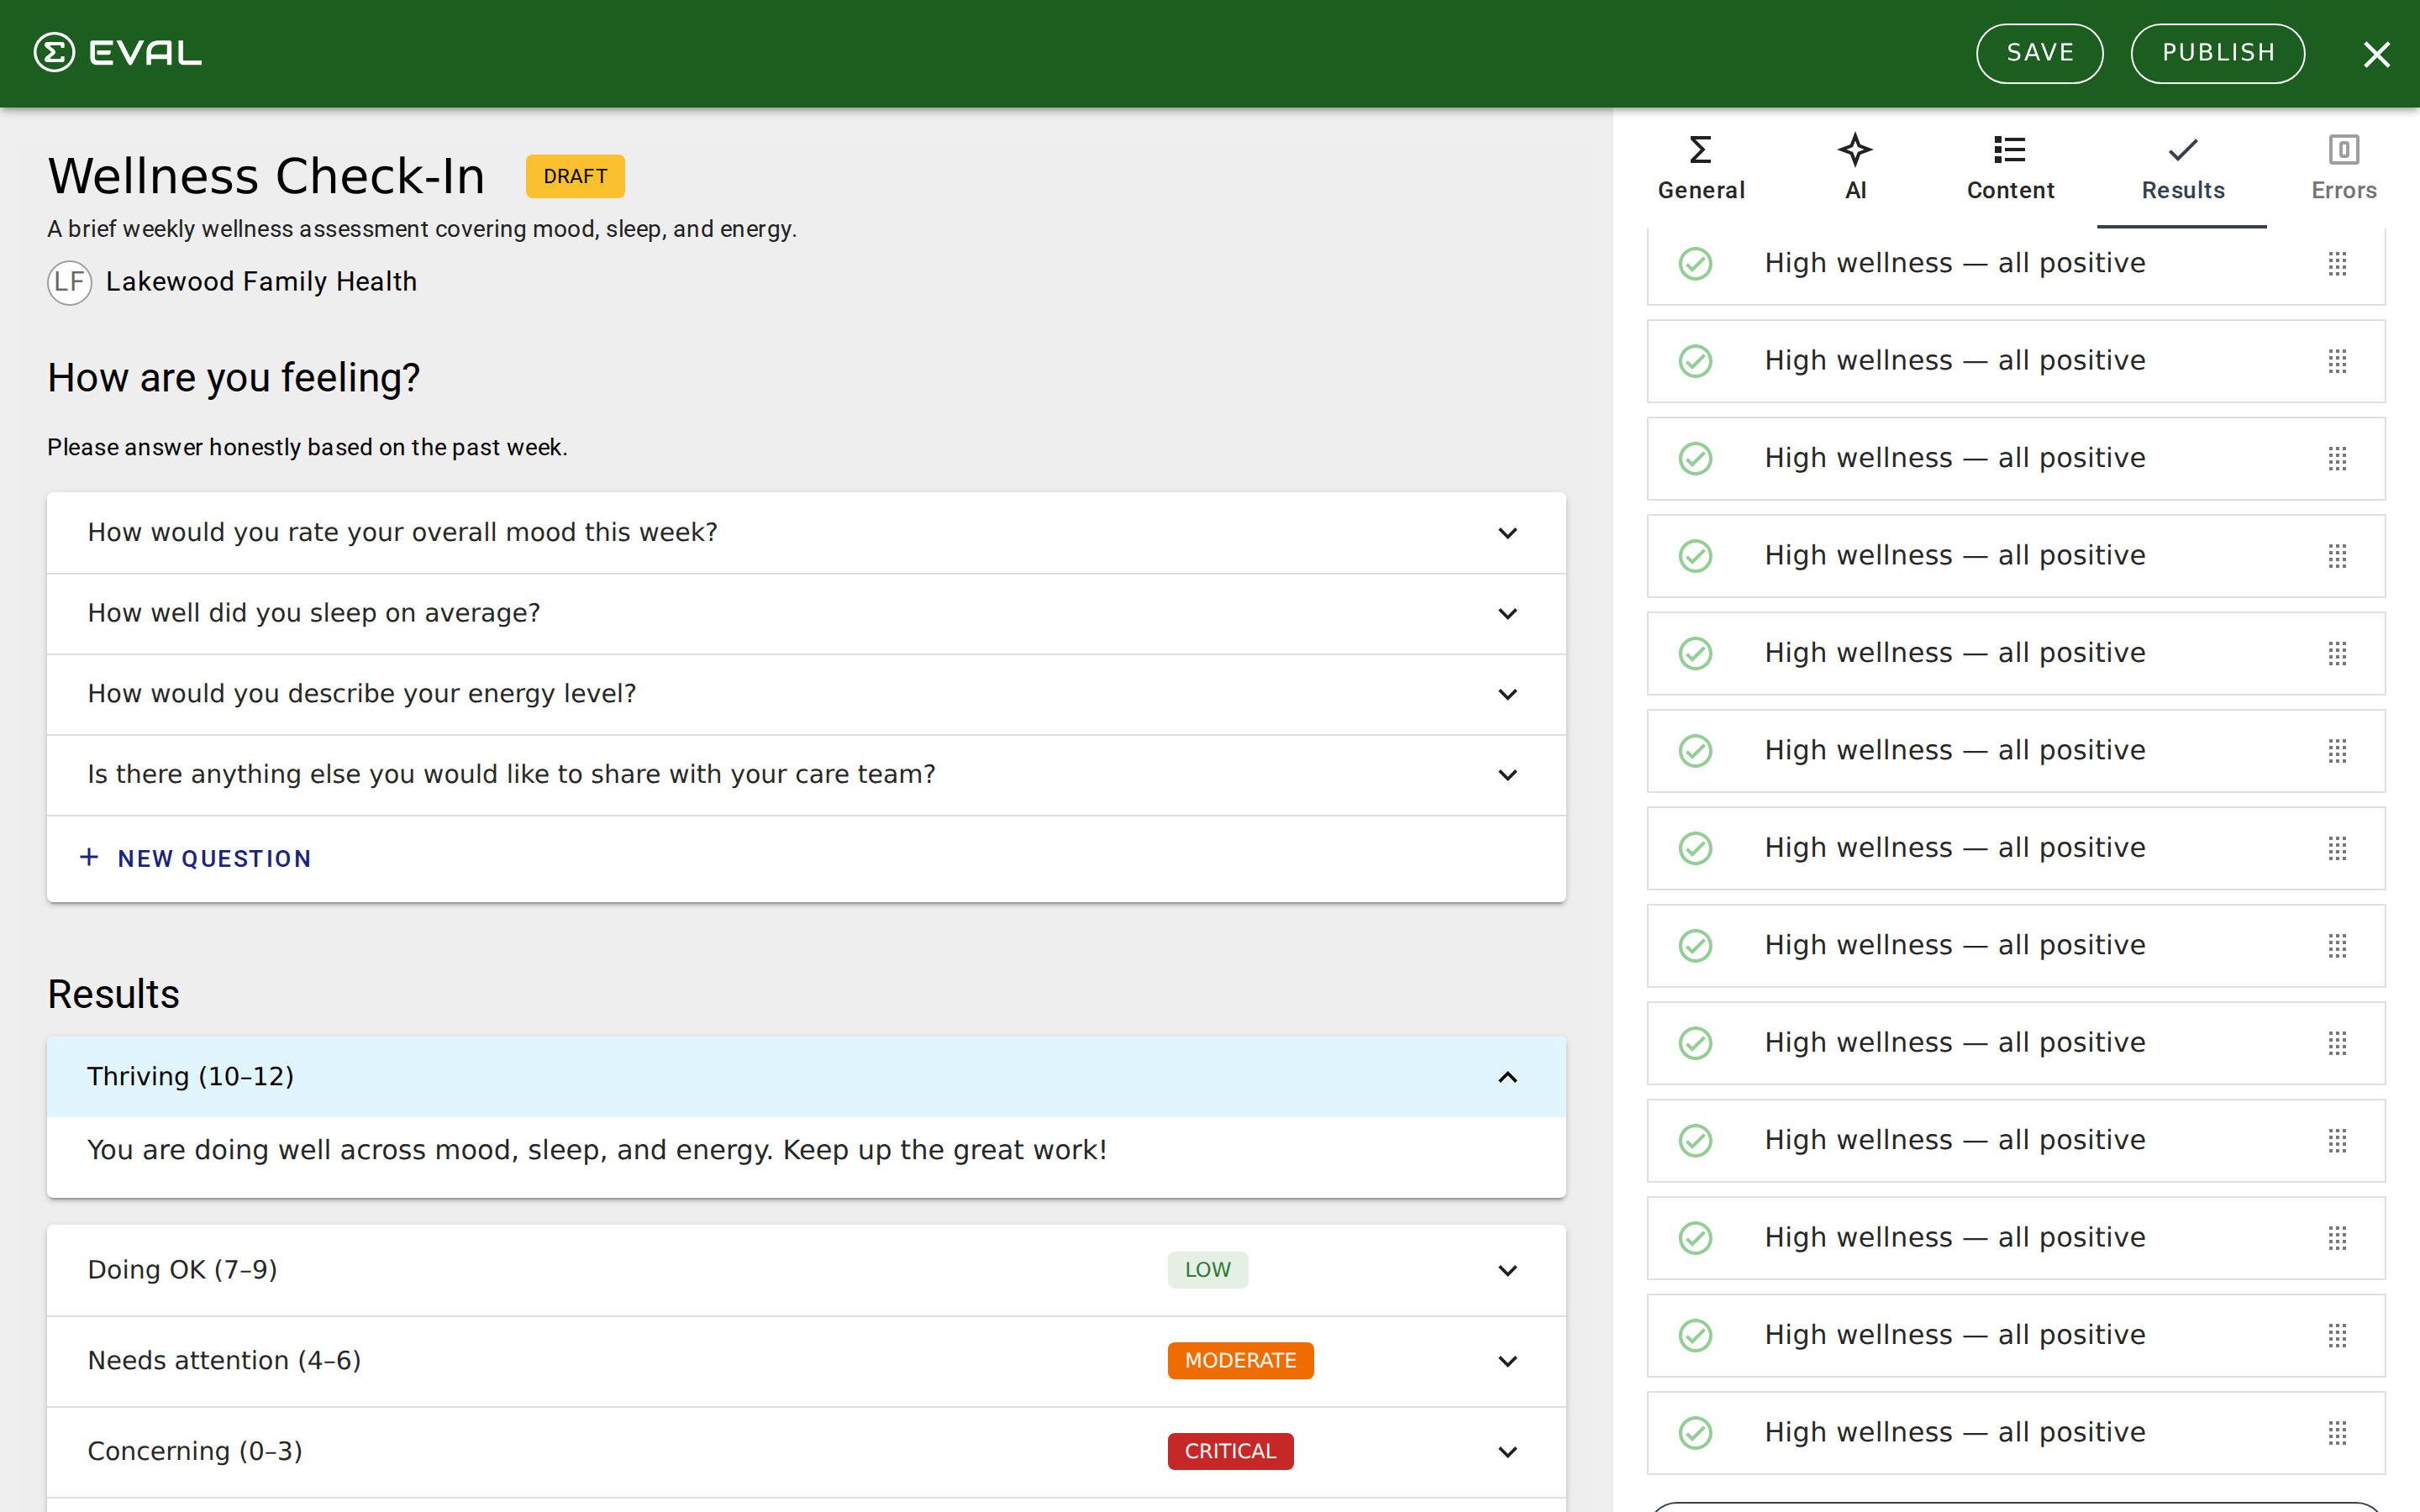2420x1512 pixels.
Task: Switch to the Results tab
Action: (x=2182, y=166)
